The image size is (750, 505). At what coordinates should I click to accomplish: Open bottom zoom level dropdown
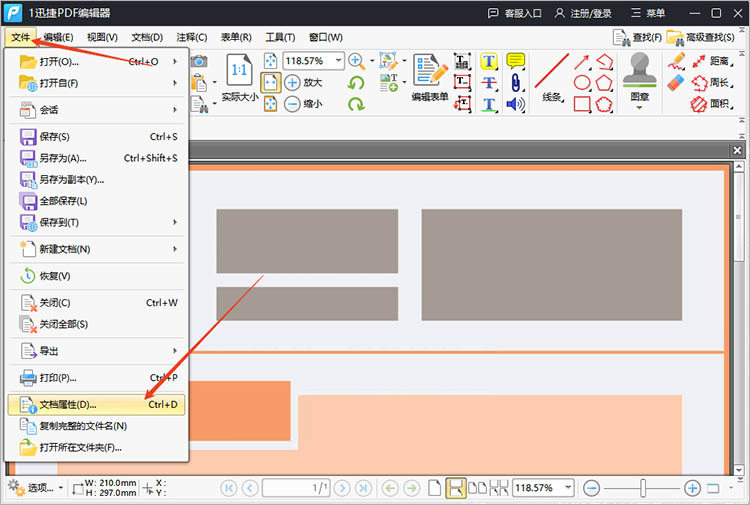(568, 488)
